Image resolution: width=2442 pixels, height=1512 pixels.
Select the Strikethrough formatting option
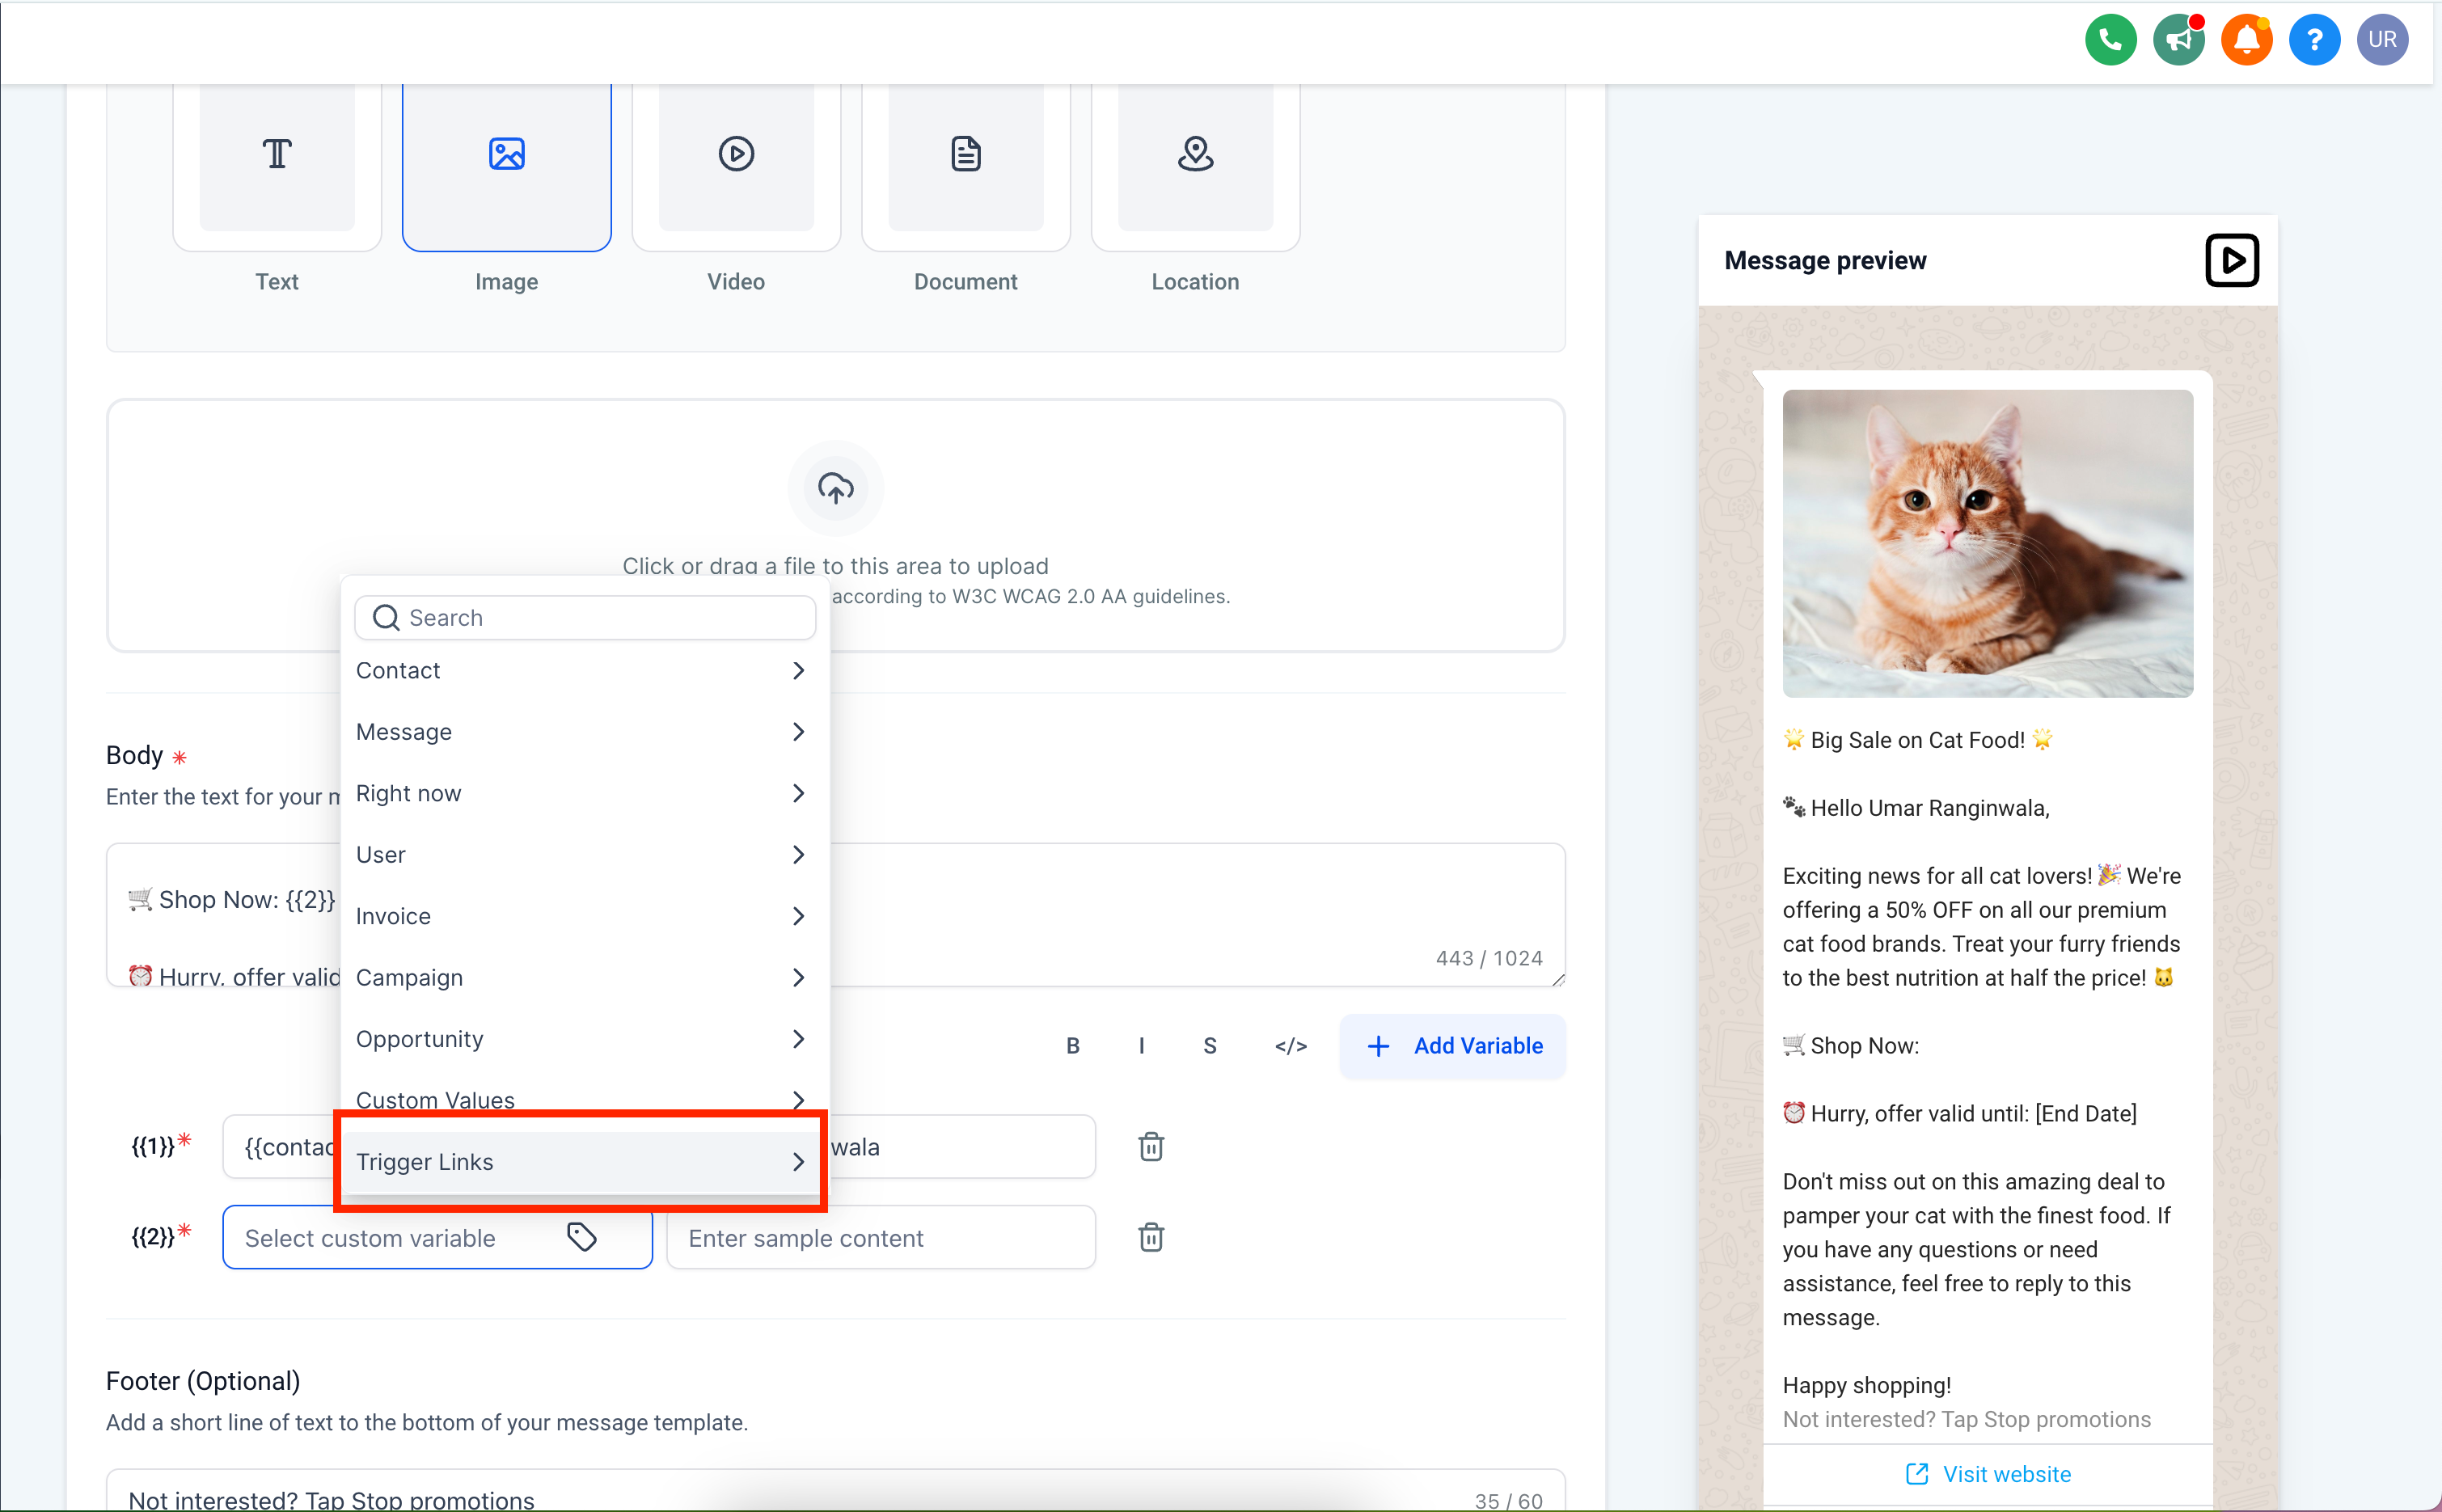[x=1207, y=1045]
